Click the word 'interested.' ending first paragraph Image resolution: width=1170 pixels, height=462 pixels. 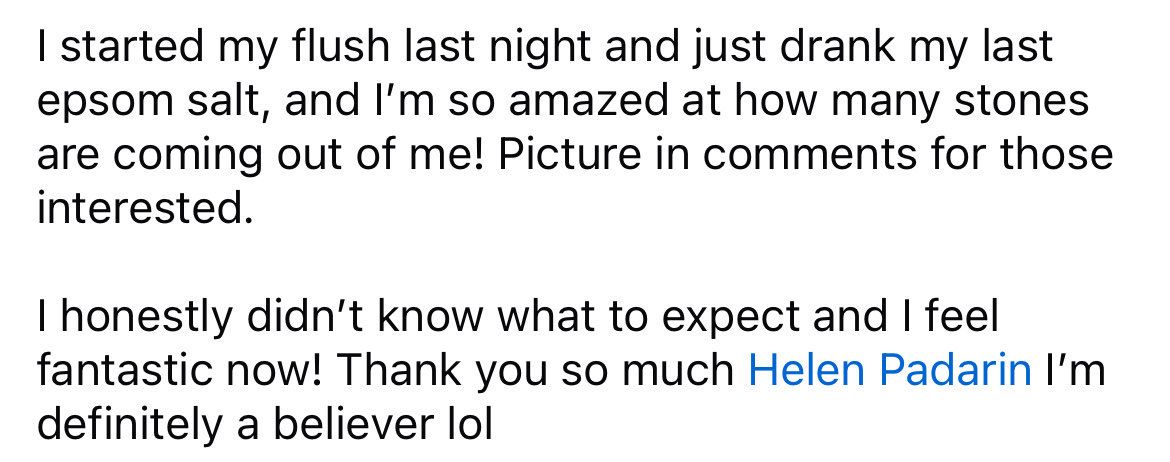click(141, 208)
